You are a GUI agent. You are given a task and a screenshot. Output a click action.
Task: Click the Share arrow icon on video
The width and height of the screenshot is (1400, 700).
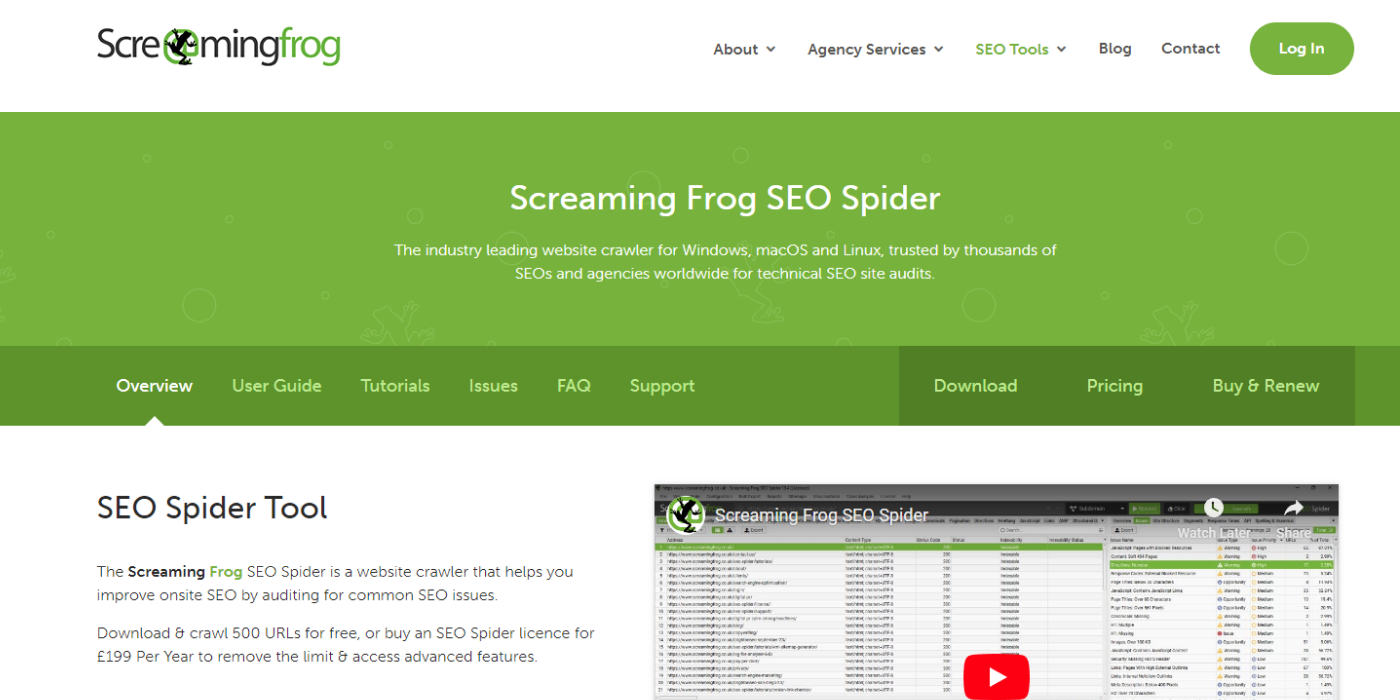coord(1294,508)
